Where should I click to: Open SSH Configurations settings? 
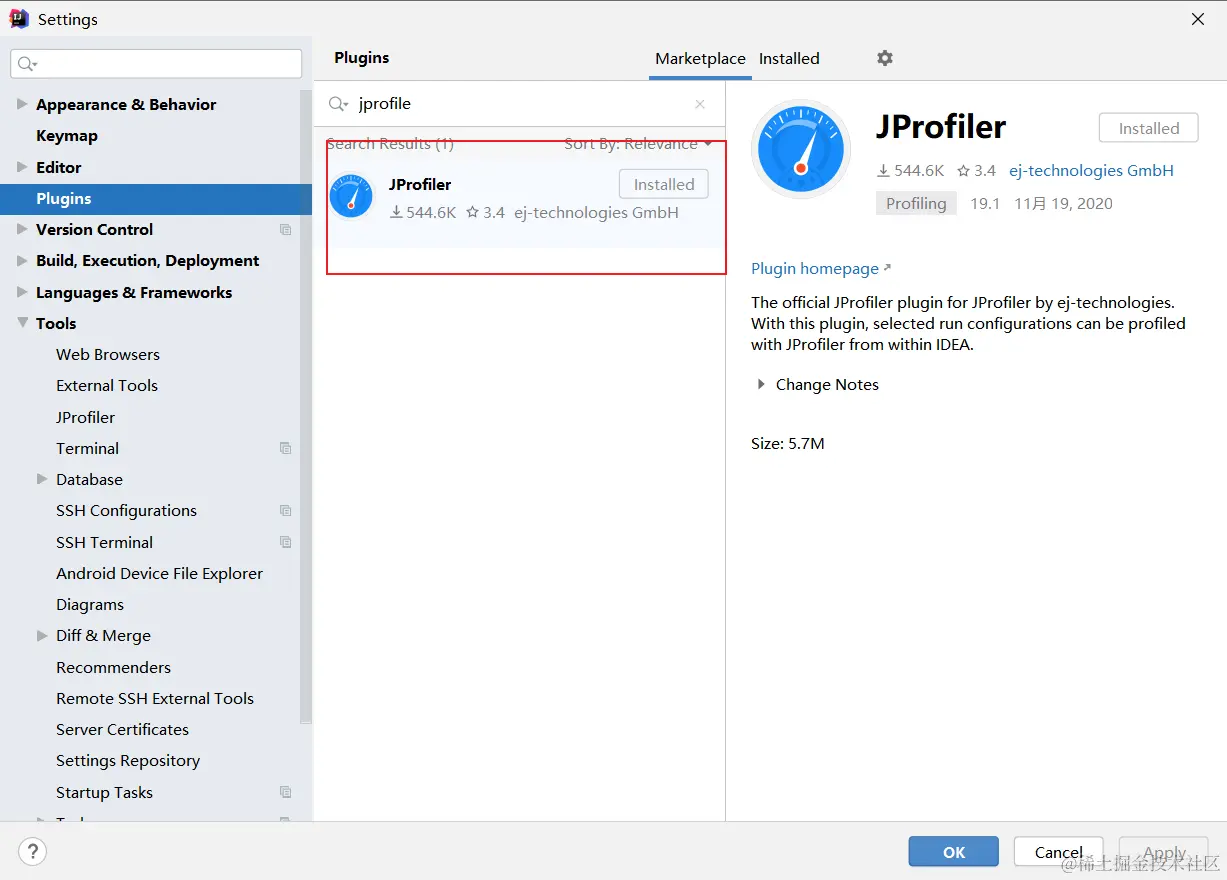pos(126,511)
